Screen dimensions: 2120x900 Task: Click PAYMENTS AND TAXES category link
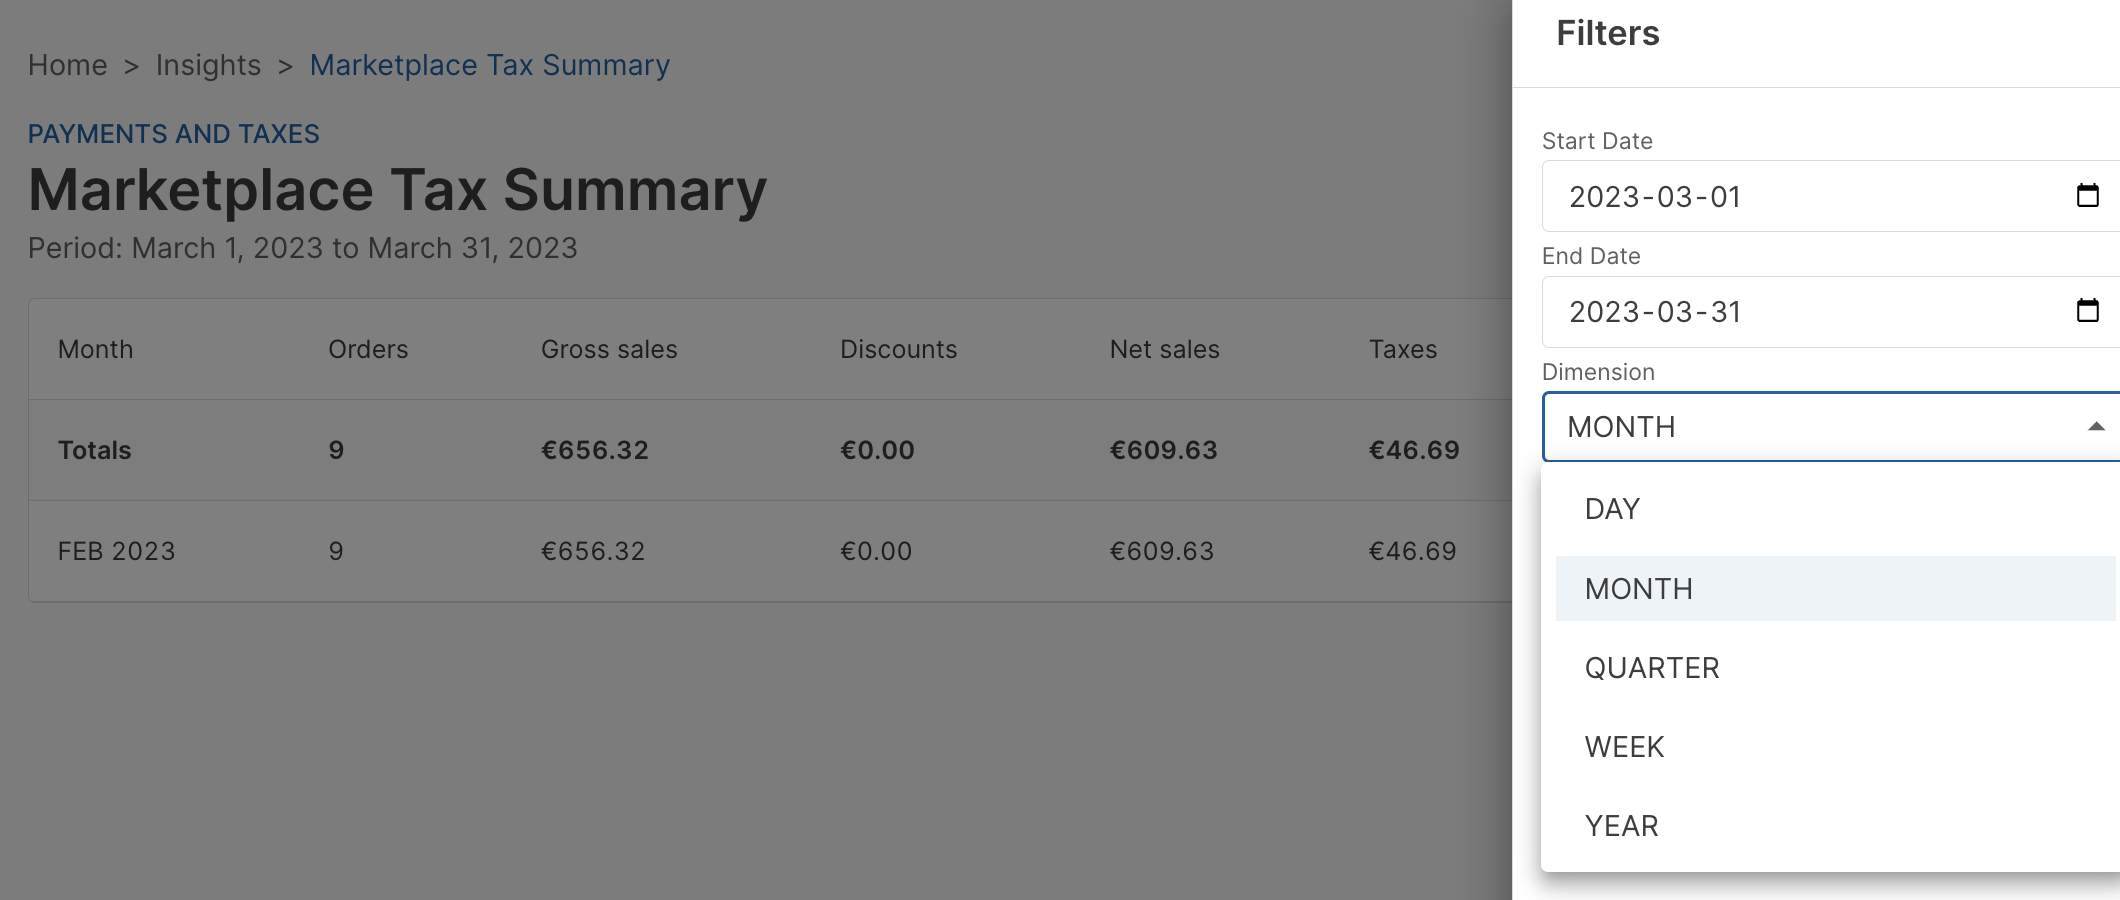[173, 134]
